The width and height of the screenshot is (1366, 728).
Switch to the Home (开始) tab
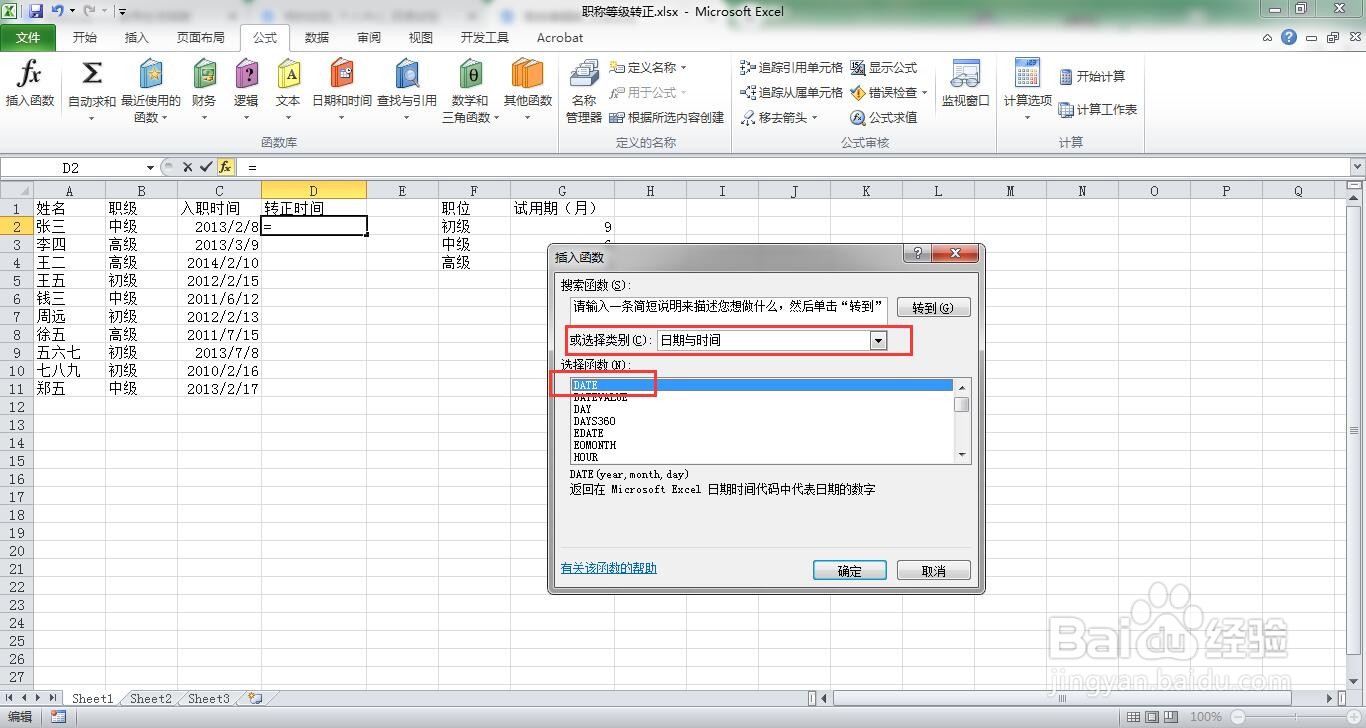[x=85, y=37]
